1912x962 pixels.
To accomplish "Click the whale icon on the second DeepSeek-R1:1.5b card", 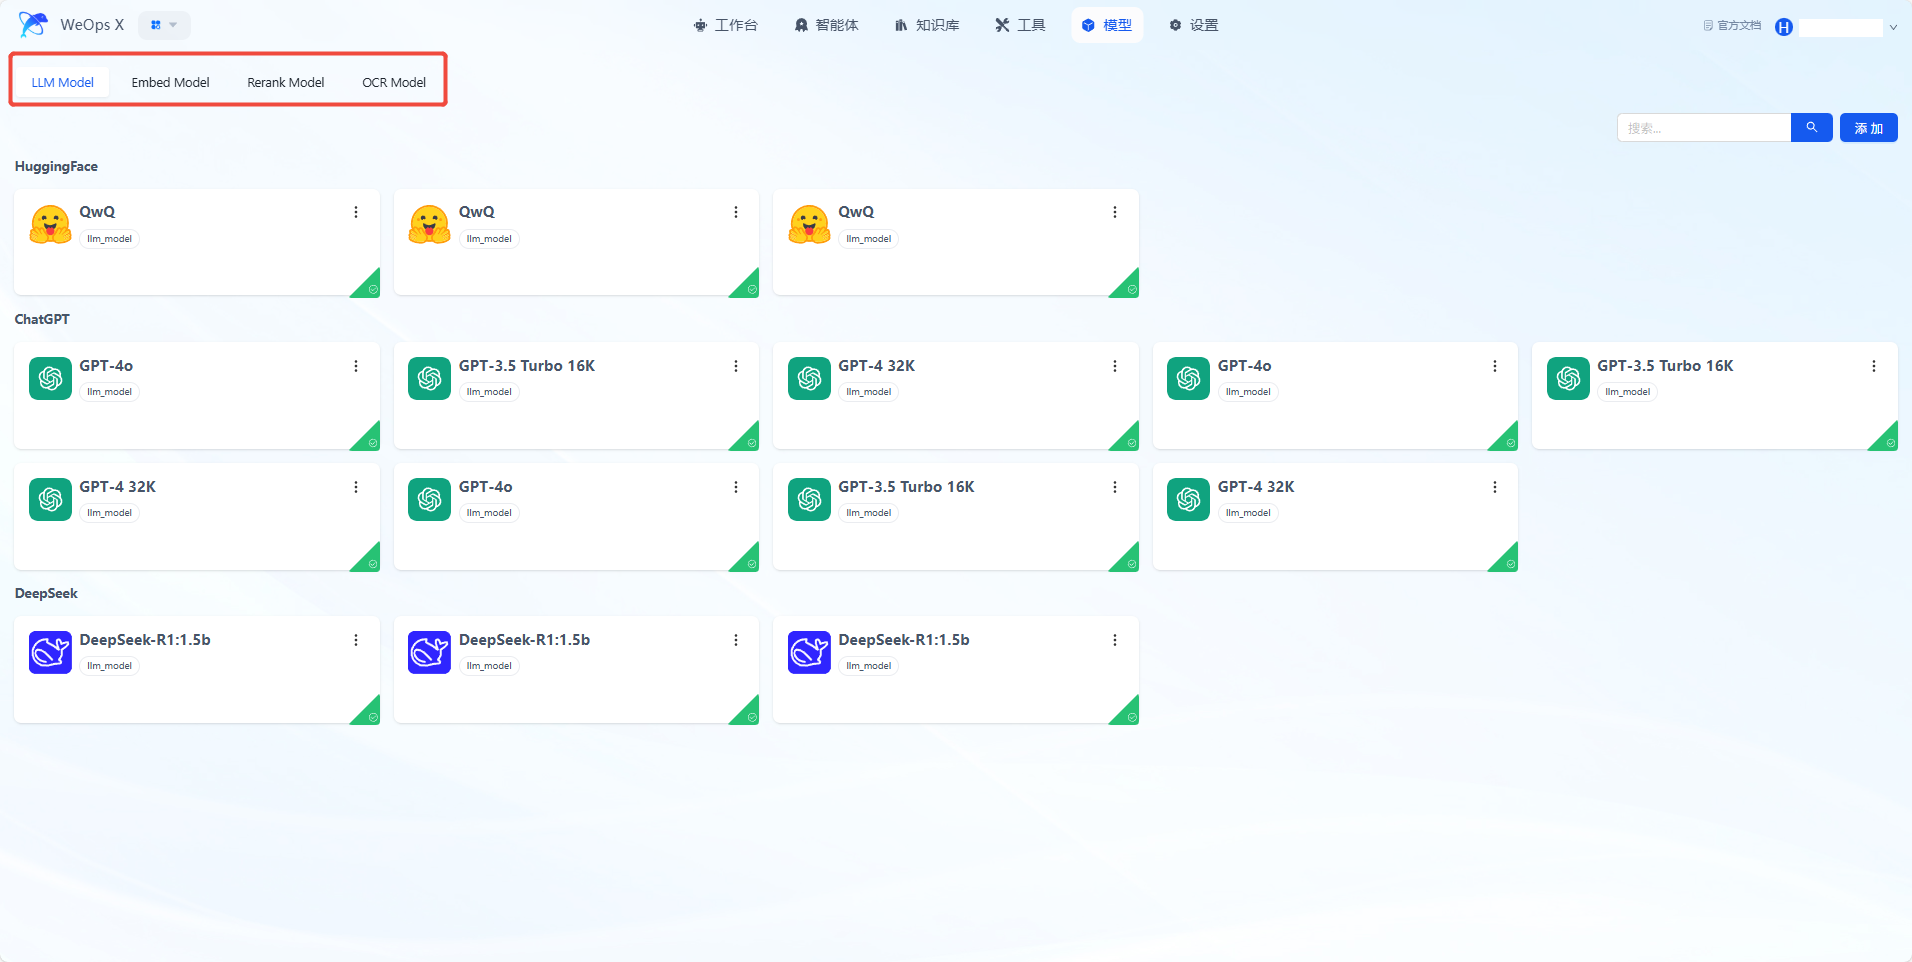I will pos(430,653).
